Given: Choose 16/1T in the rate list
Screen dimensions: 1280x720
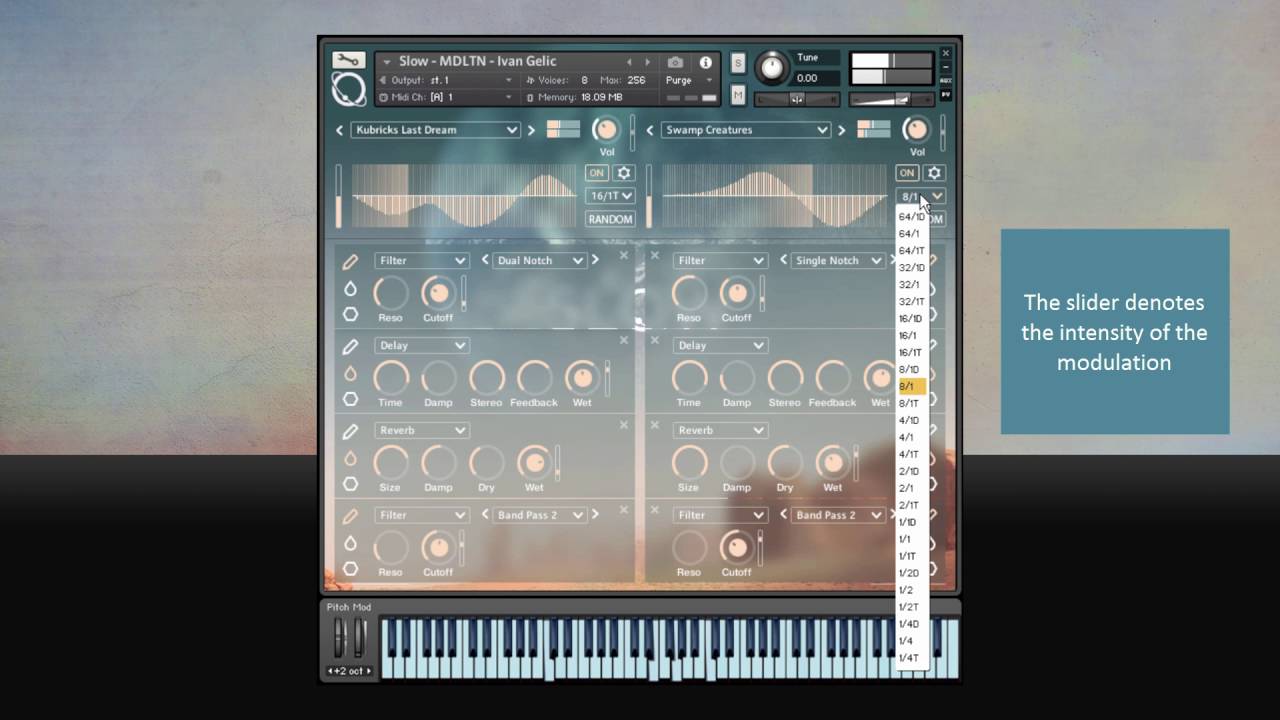Looking at the screenshot, I should (910, 352).
